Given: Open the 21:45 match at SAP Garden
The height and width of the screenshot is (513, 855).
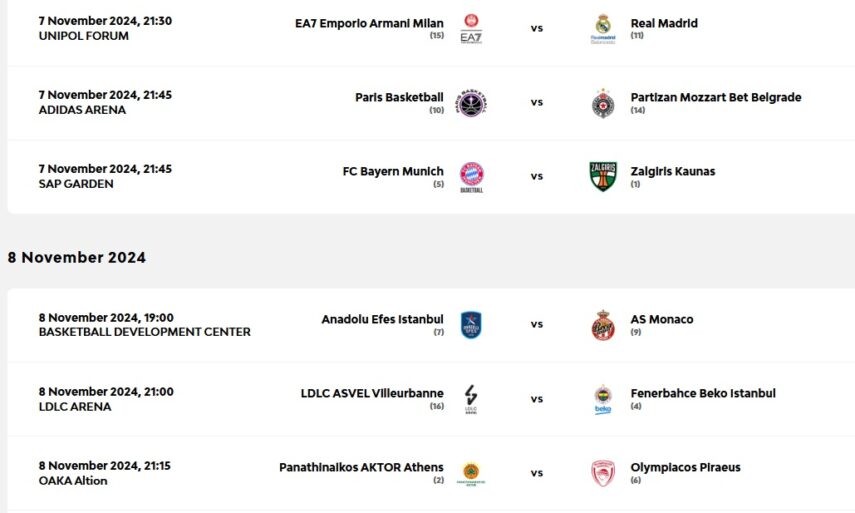Looking at the screenshot, I should tap(105, 176).
